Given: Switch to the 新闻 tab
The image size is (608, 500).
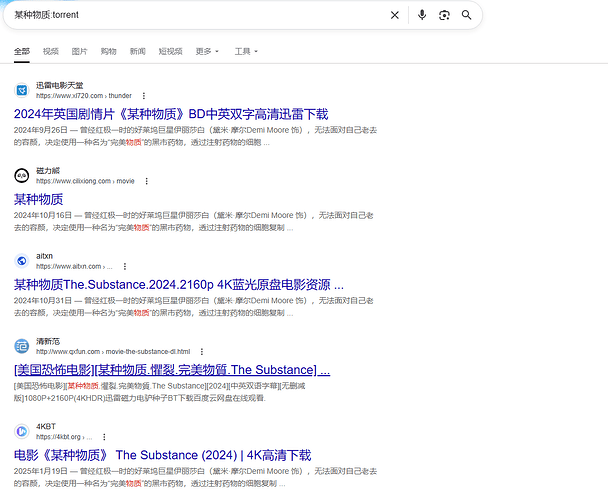Looking at the screenshot, I should click(138, 51).
